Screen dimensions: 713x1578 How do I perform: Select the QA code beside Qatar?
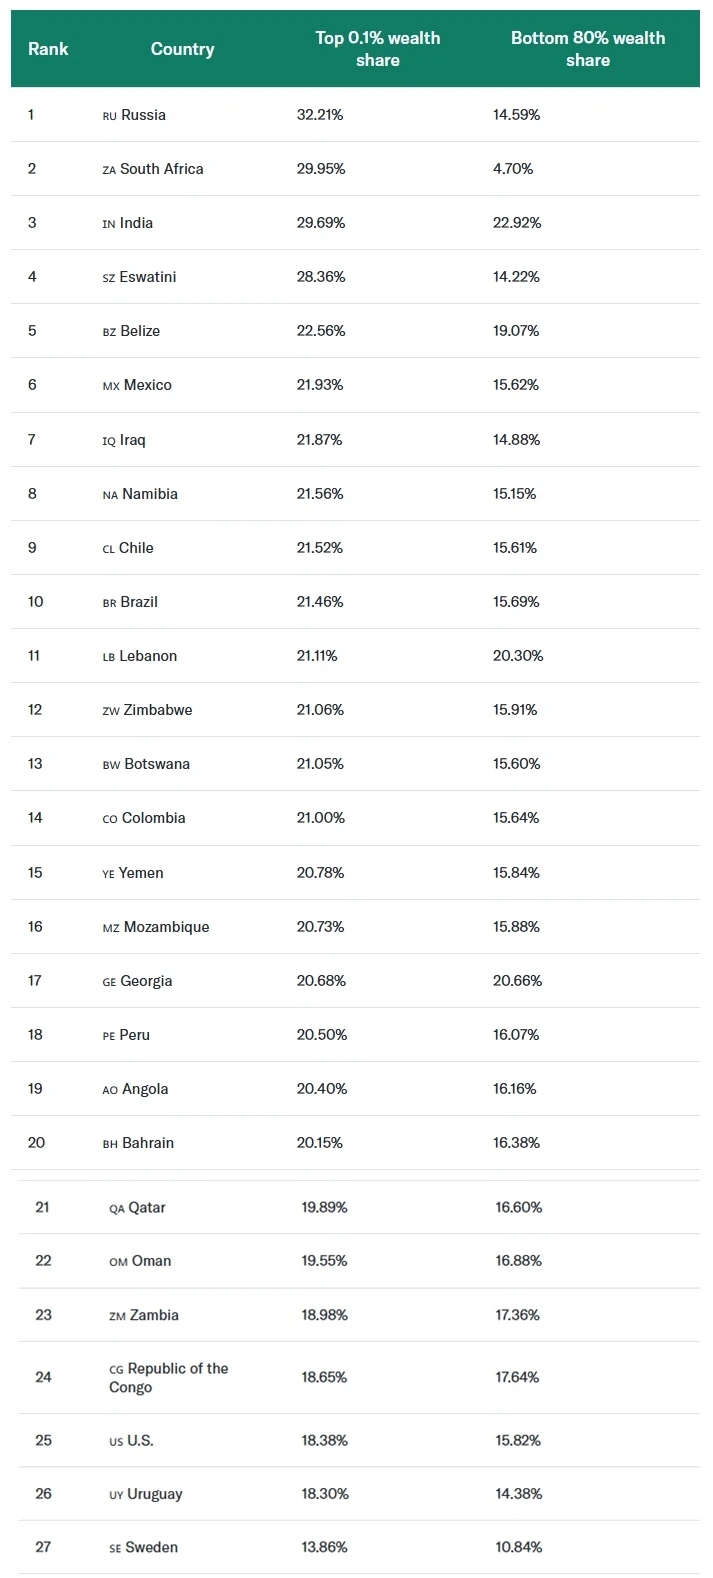[x=117, y=1209]
